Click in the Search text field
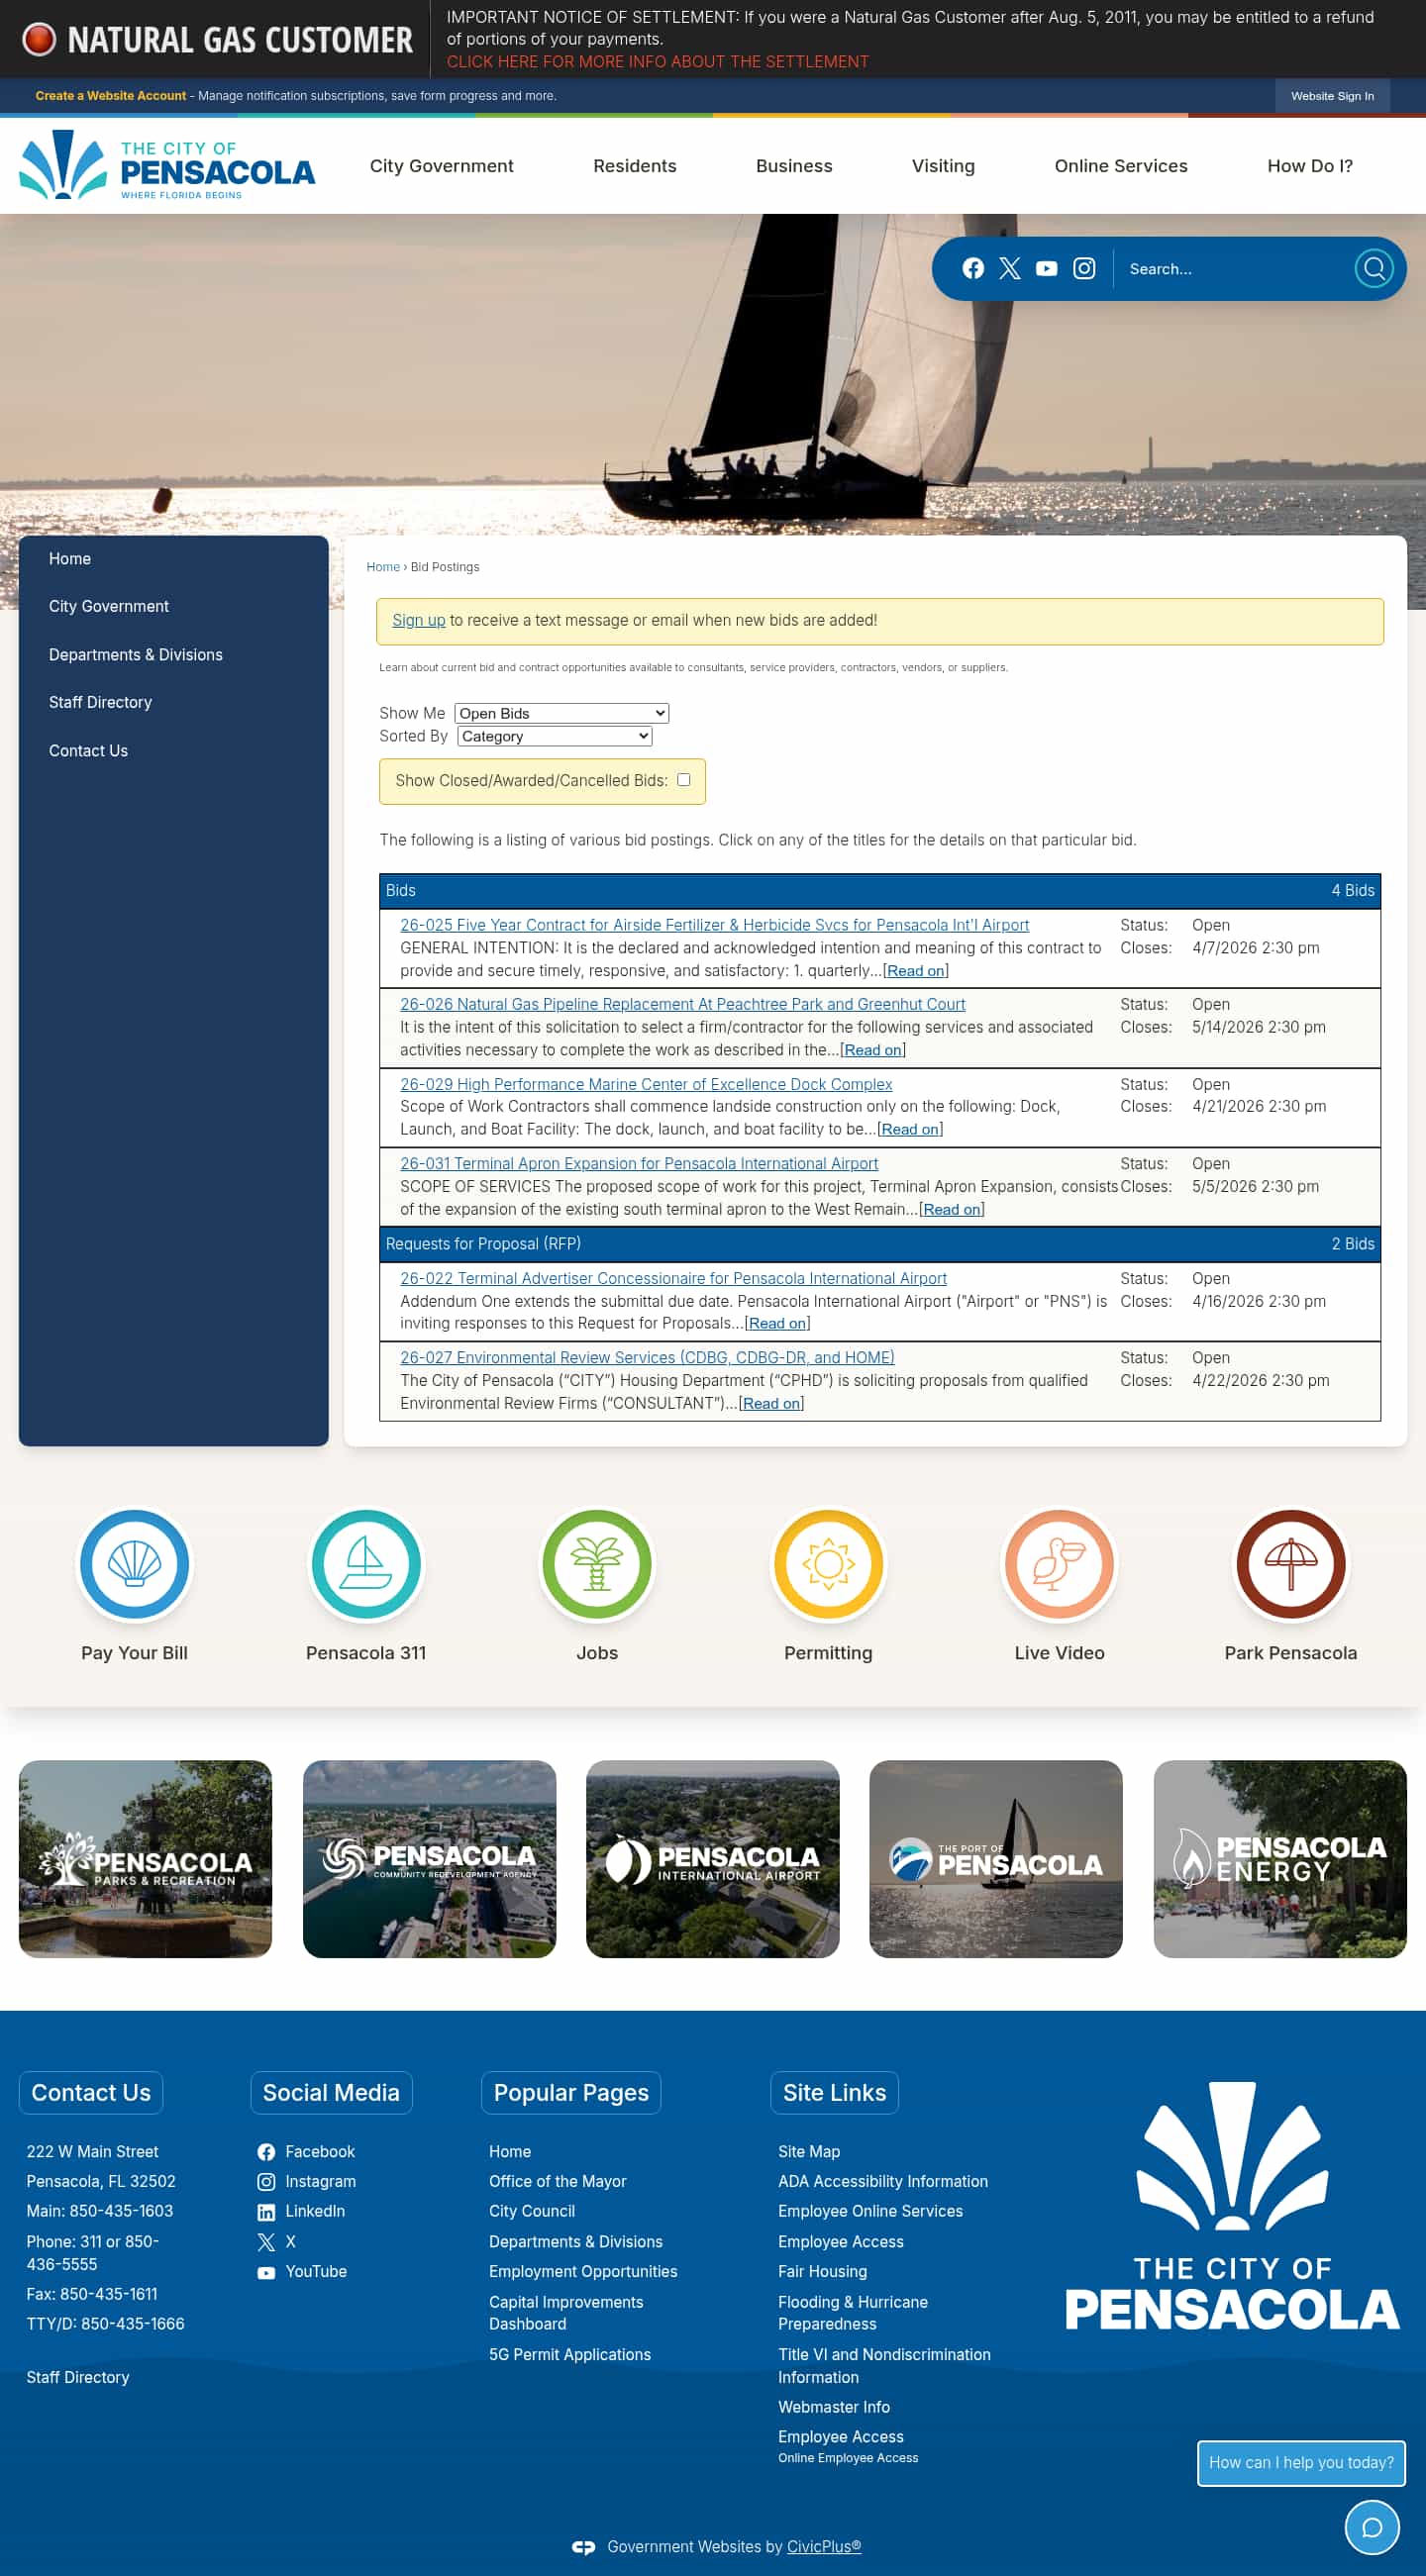Screen dimensions: 1426x2576 coord(1232,269)
